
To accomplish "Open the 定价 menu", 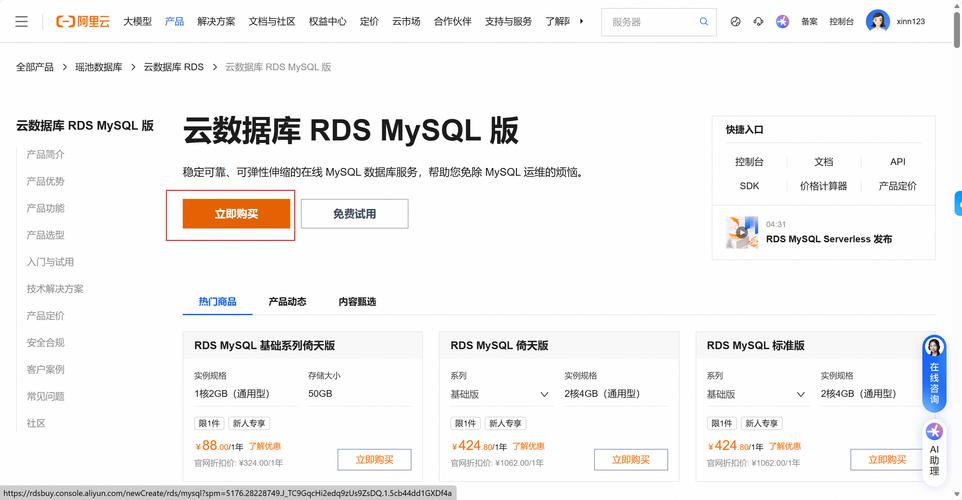I will 369,21.
